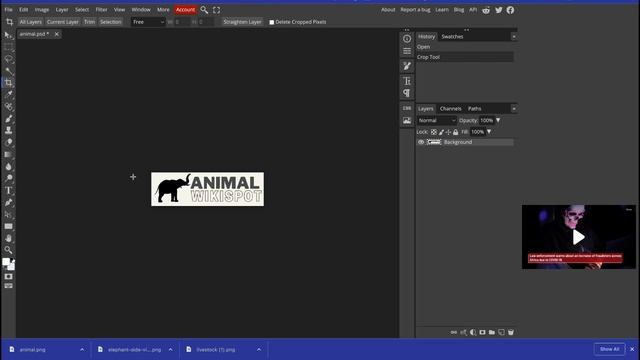The width and height of the screenshot is (640, 360).
Task: Click the search magnifier icon
Action: (x=204, y=10)
